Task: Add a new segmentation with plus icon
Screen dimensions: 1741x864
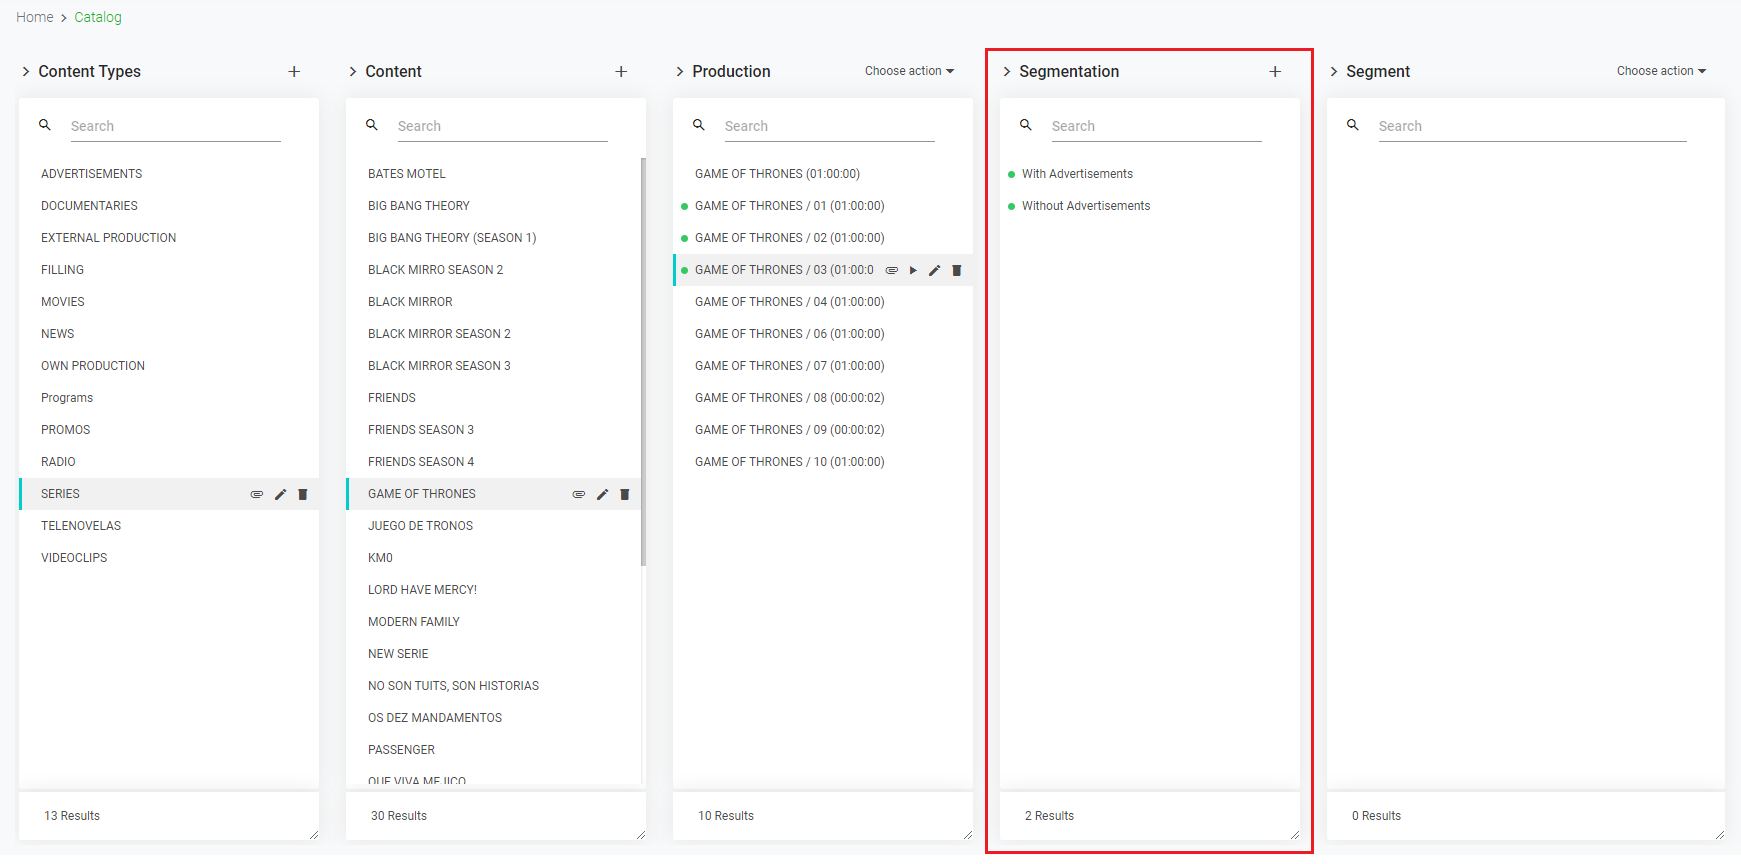Action: click(1275, 72)
